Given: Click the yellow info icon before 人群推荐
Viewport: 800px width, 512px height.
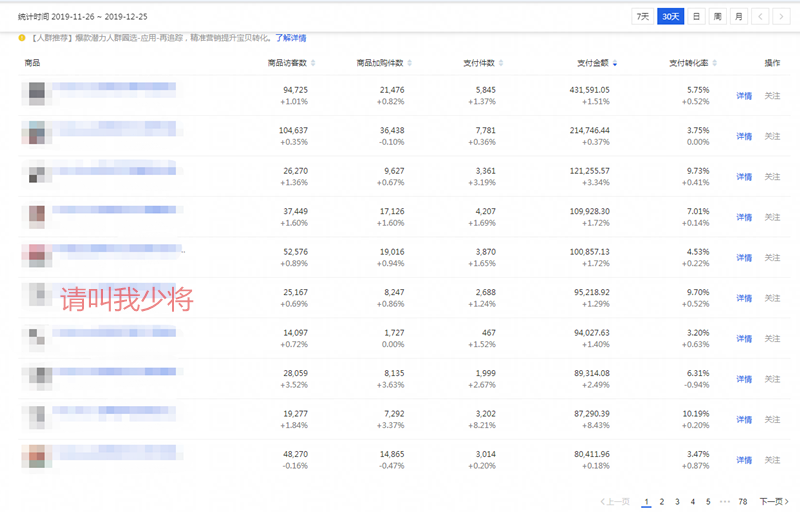Looking at the screenshot, I should 22,38.
